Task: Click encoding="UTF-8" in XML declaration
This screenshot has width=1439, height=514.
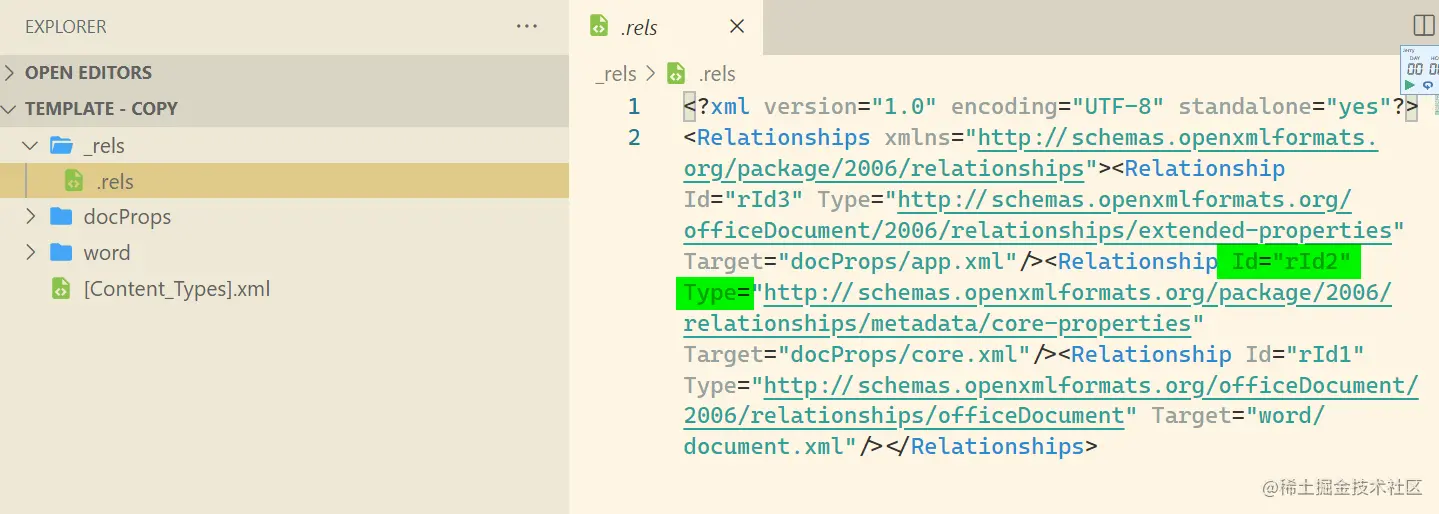Action: pyautogui.click(x=1057, y=106)
